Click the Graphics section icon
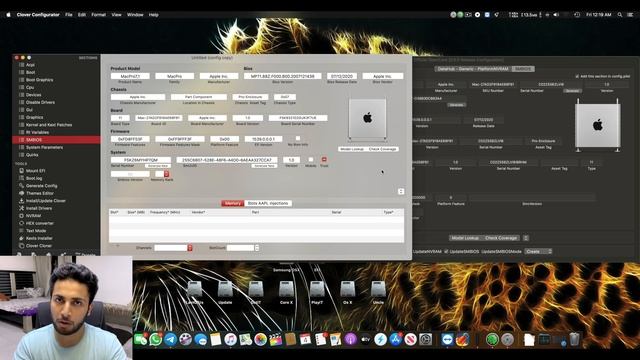The height and width of the screenshot is (360, 640). (x=21, y=117)
